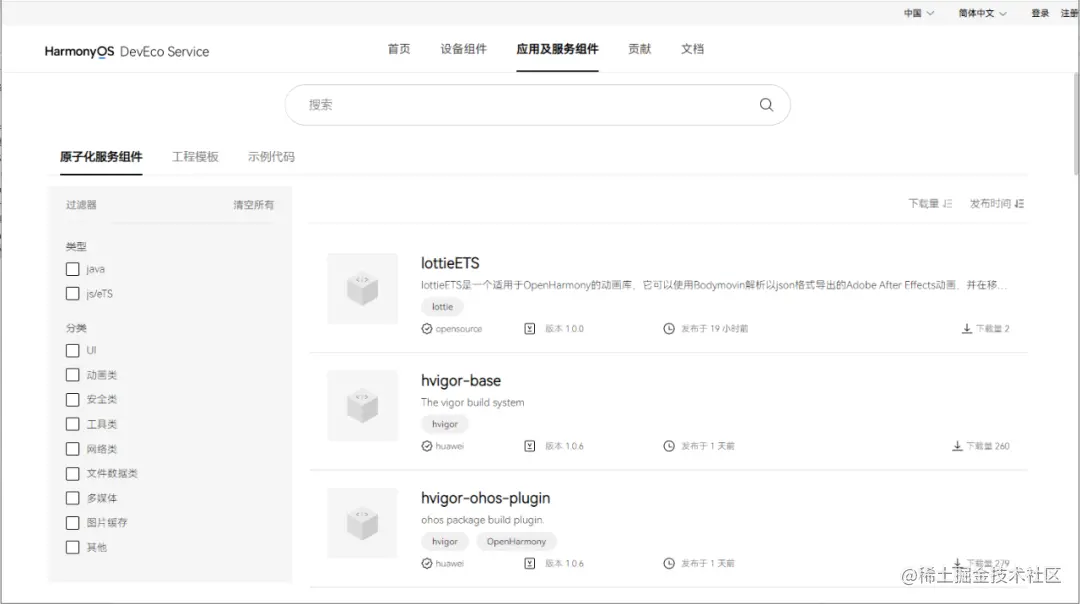Image resolution: width=1080 pixels, height=604 pixels.
Task: Check the 多媒体 category checkbox
Action: 72,498
